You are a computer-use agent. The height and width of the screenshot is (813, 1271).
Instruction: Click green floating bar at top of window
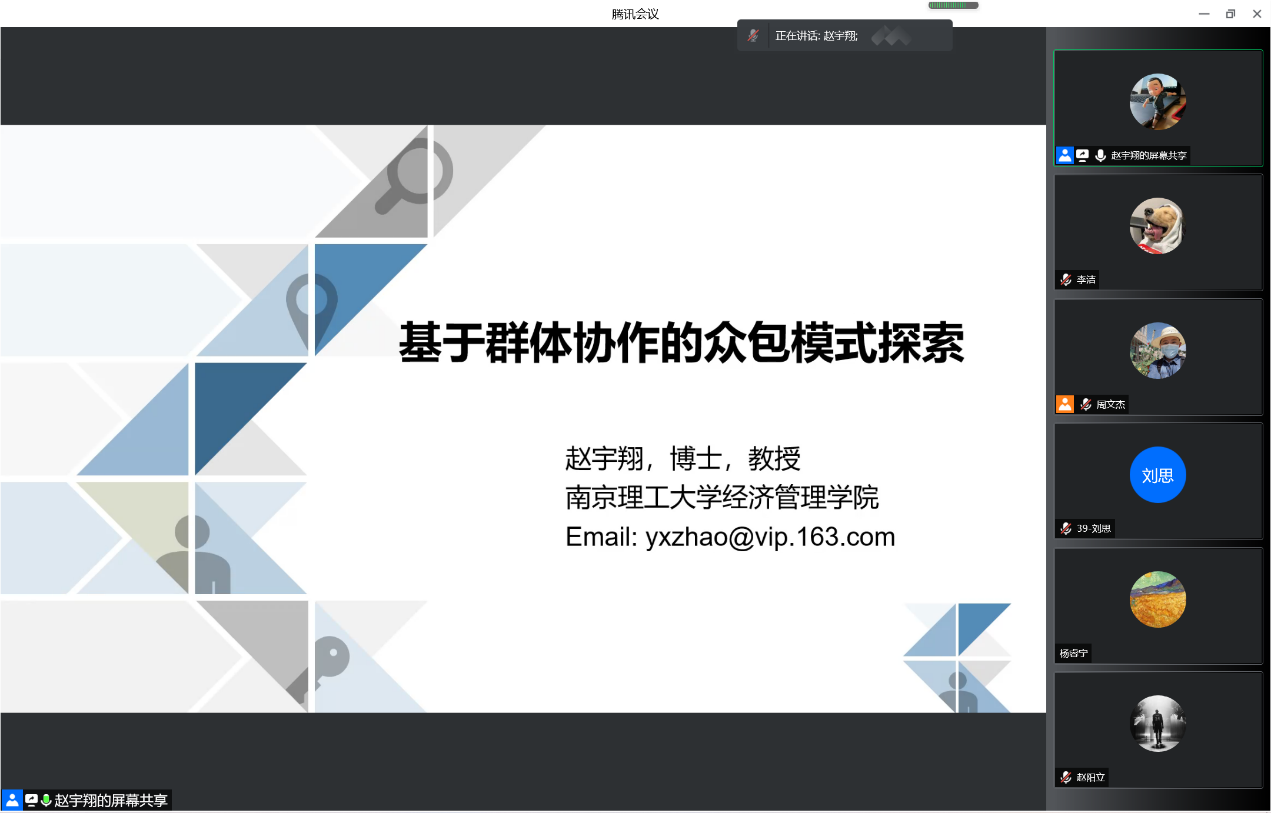click(x=952, y=6)
